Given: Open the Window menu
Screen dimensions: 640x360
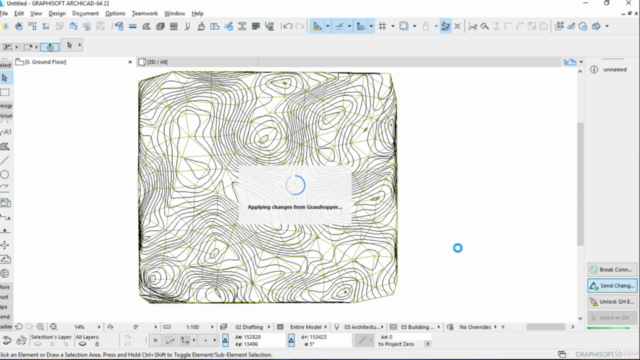Looking at the screenshot, I should (174, 13).
